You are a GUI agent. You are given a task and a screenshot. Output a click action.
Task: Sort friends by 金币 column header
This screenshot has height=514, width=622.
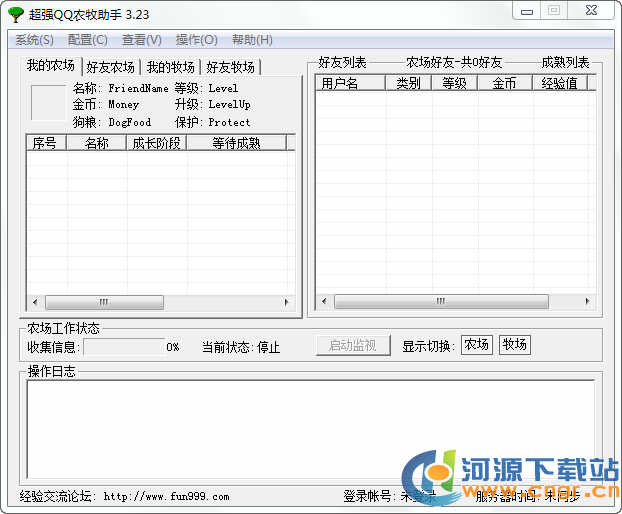(505, 83)
